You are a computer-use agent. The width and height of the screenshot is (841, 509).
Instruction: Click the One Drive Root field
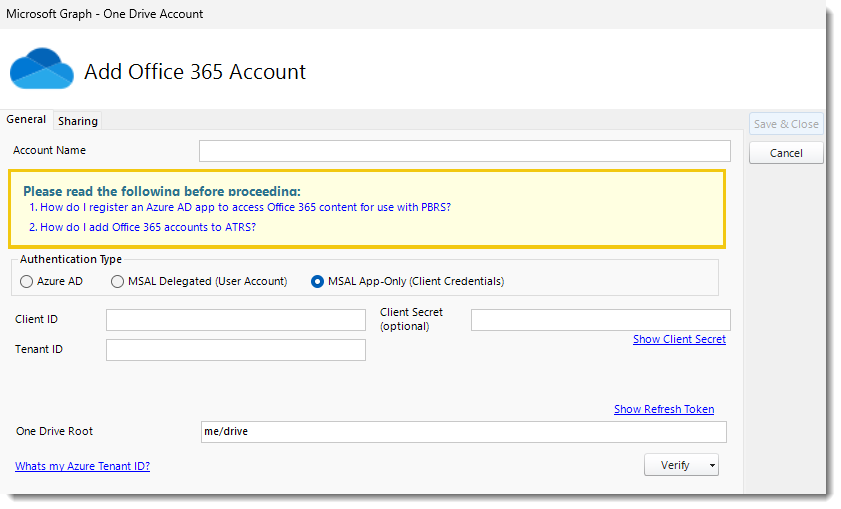[464, 432]
